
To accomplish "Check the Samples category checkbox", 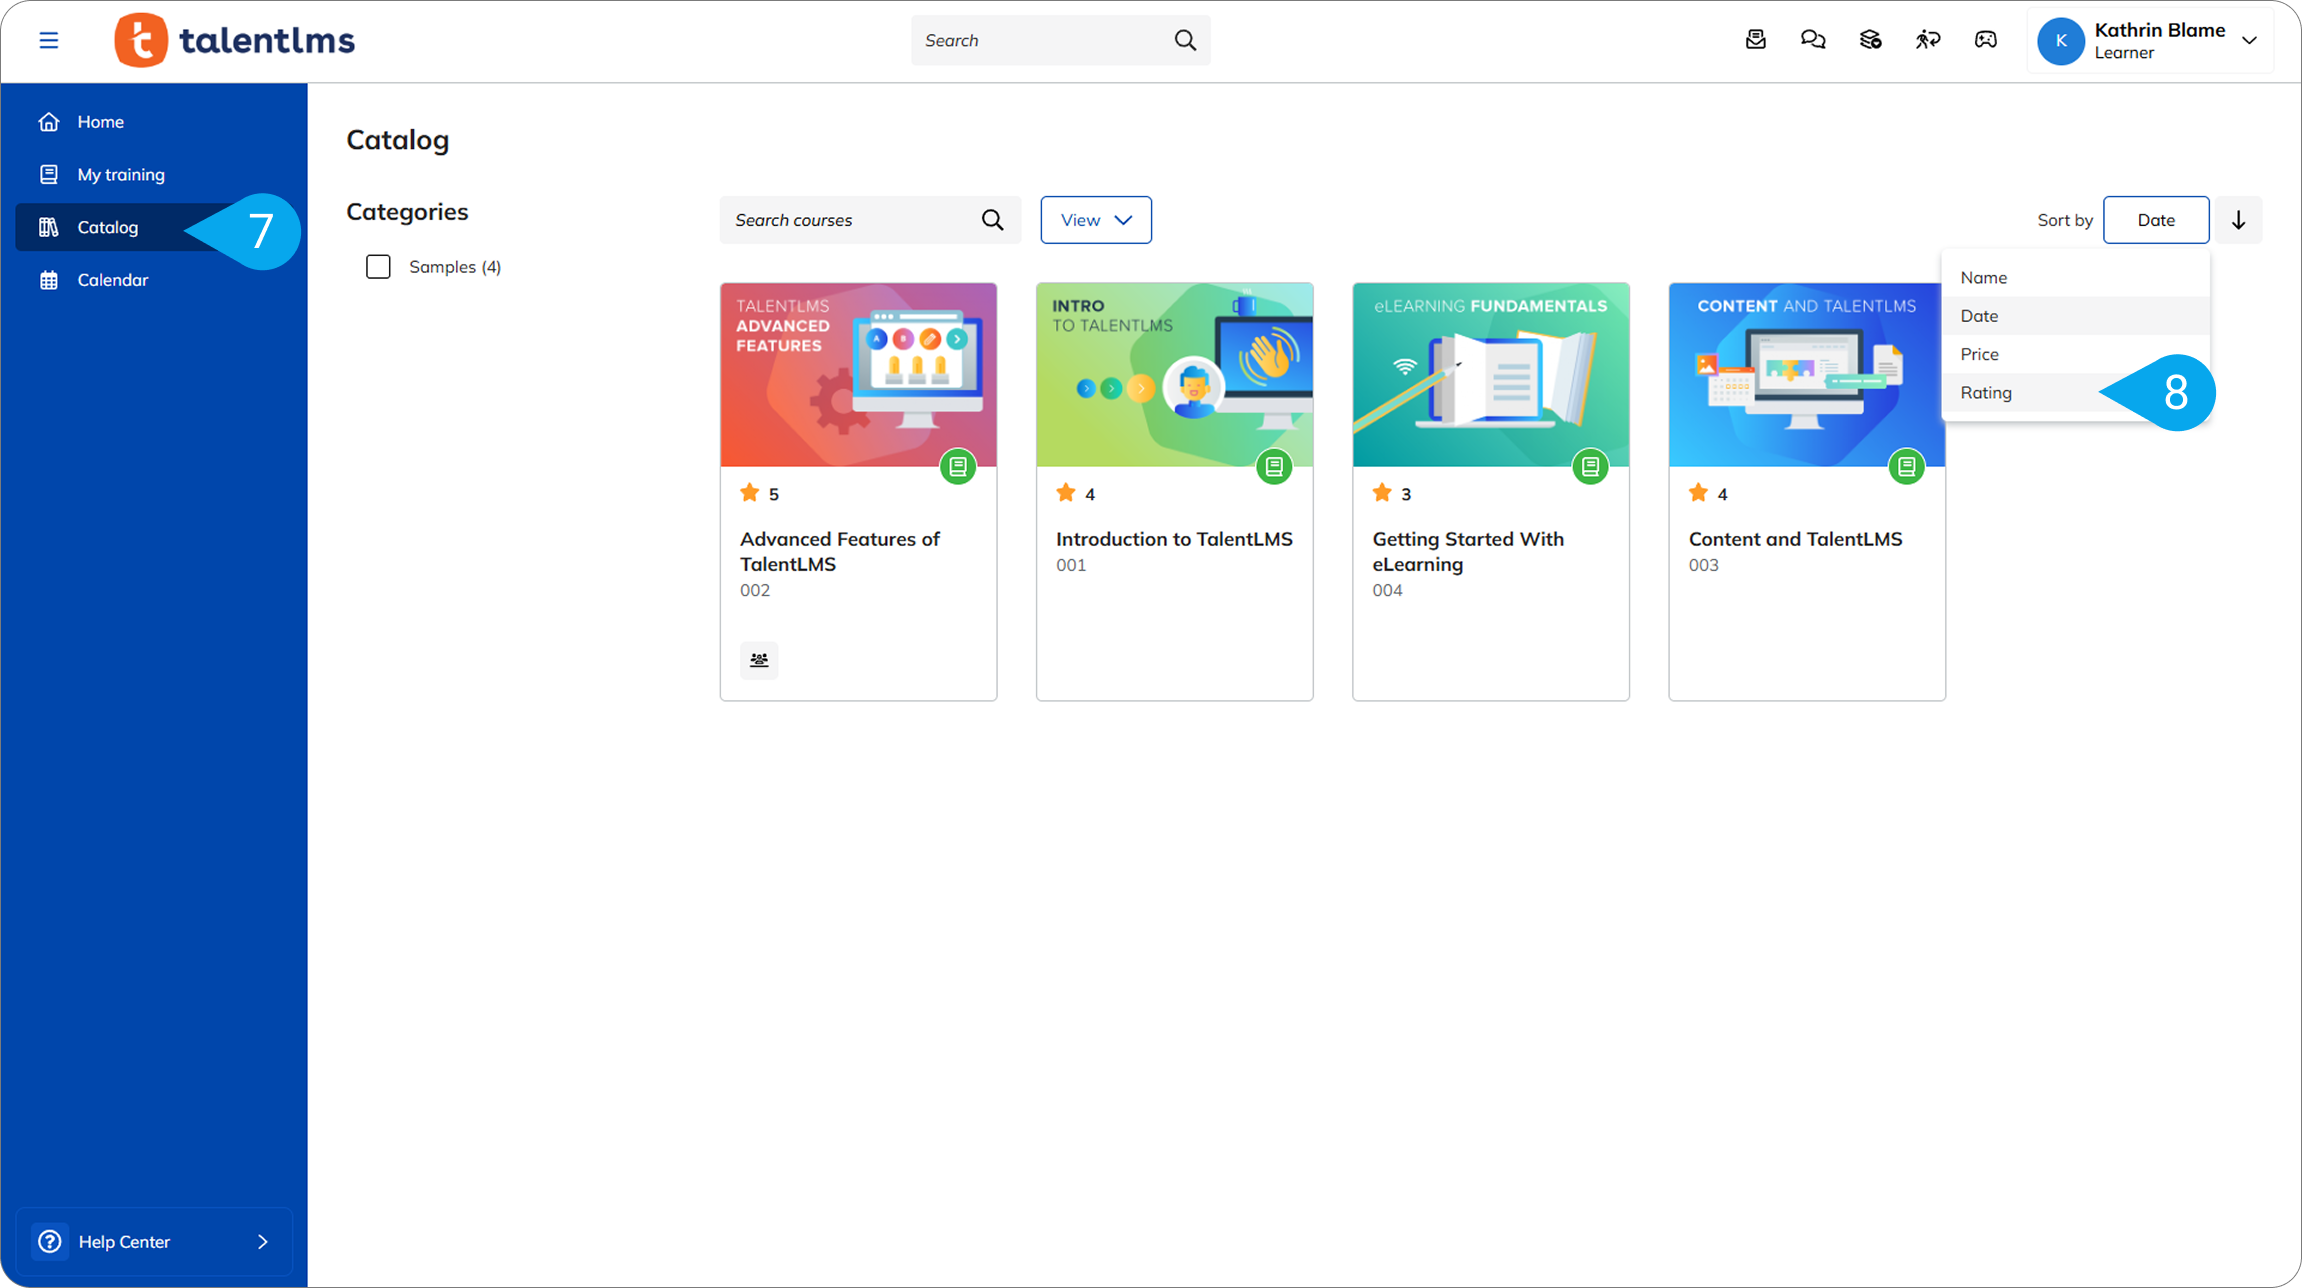I will 378,267.
